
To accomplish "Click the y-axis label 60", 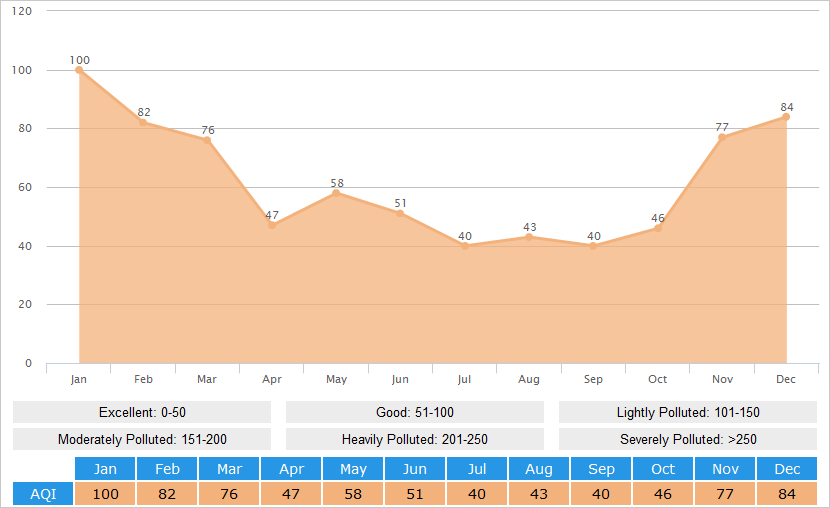I will pyautogui.click(x=25, y=187).
